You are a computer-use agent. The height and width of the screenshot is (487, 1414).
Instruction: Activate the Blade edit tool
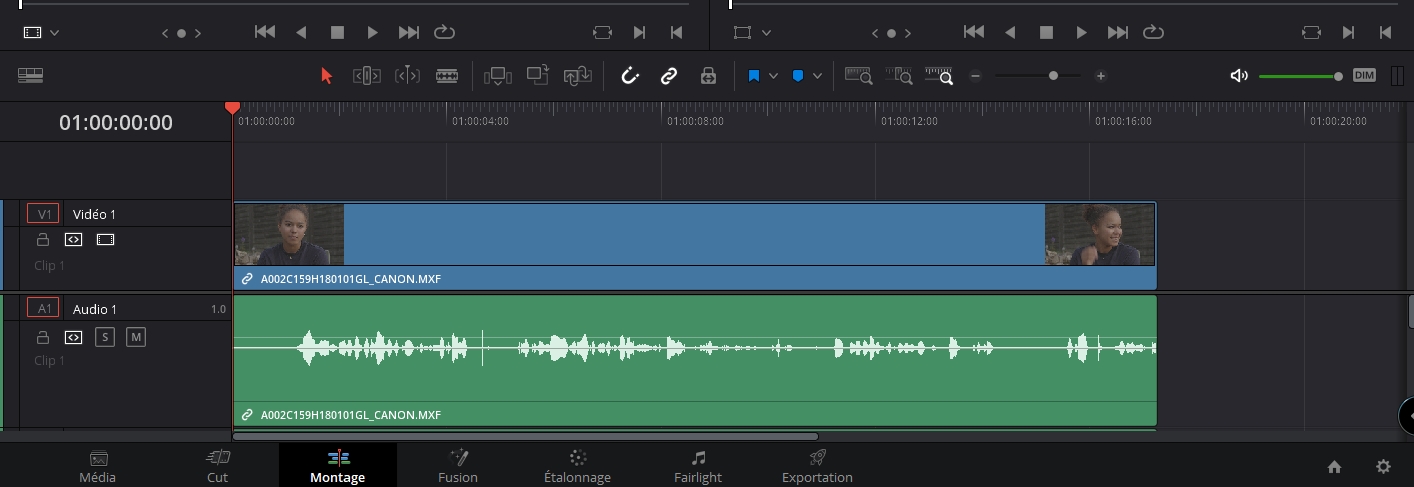tap(447, 76)
